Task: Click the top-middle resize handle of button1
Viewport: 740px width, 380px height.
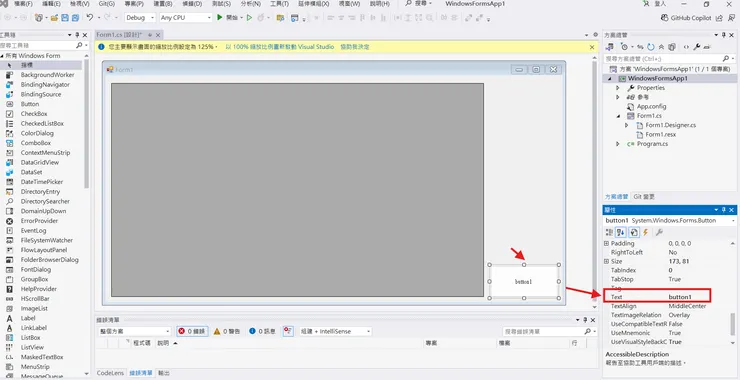Action: 524,265
